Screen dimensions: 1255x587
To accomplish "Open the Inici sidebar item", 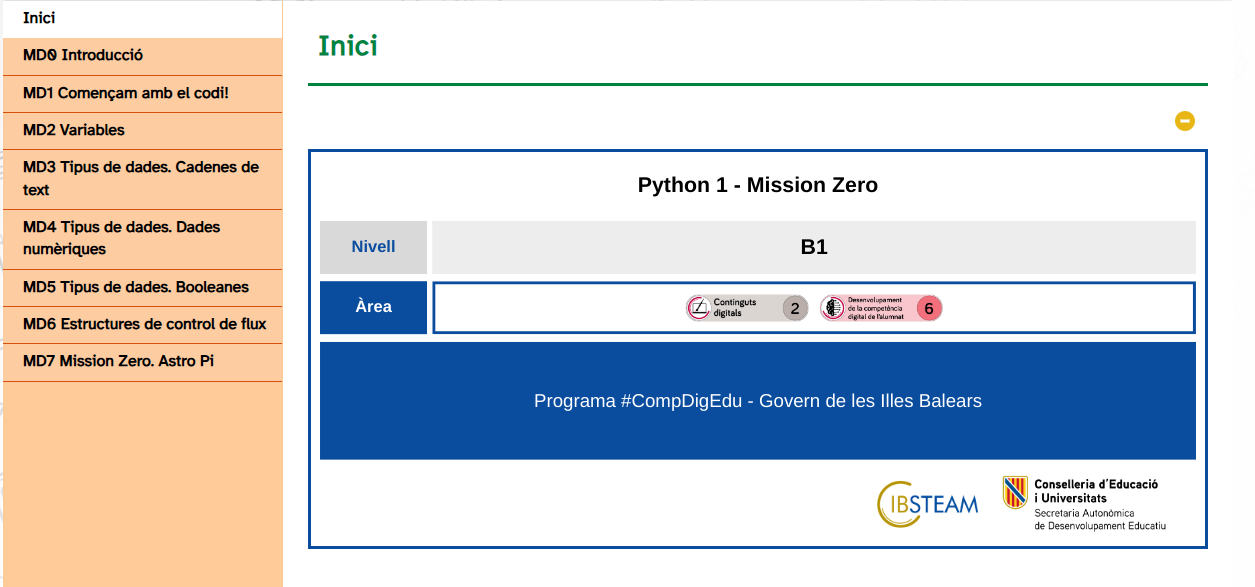I will click(142, 19).
